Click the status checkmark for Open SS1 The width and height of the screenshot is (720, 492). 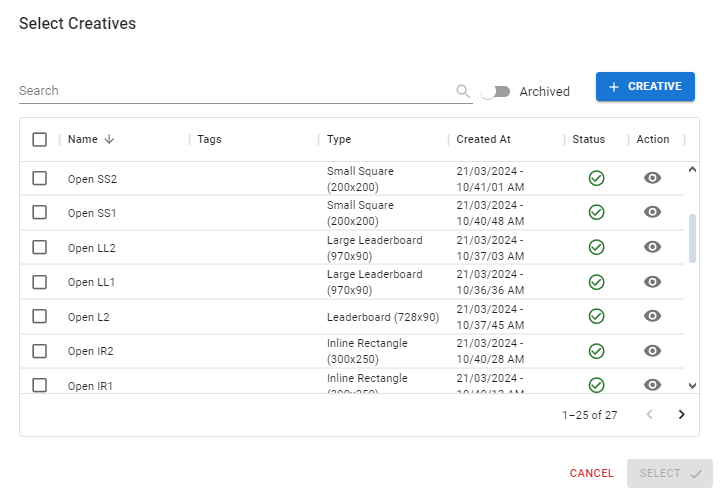(596, 212)
